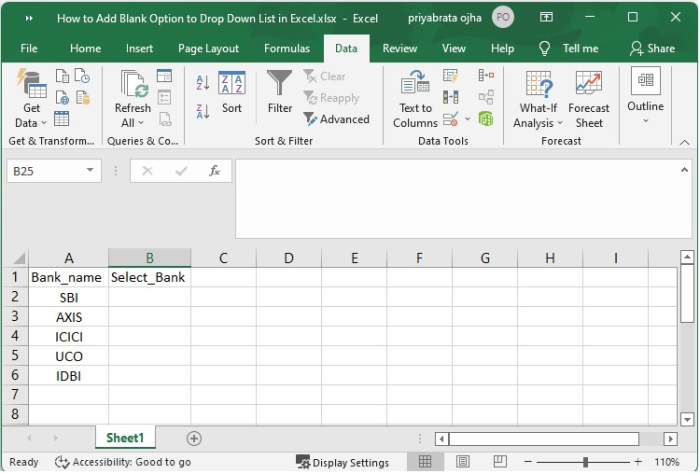Screen dimensions: 700x474
Task: Sort column Z to A descending
Action: coord(203,112)
